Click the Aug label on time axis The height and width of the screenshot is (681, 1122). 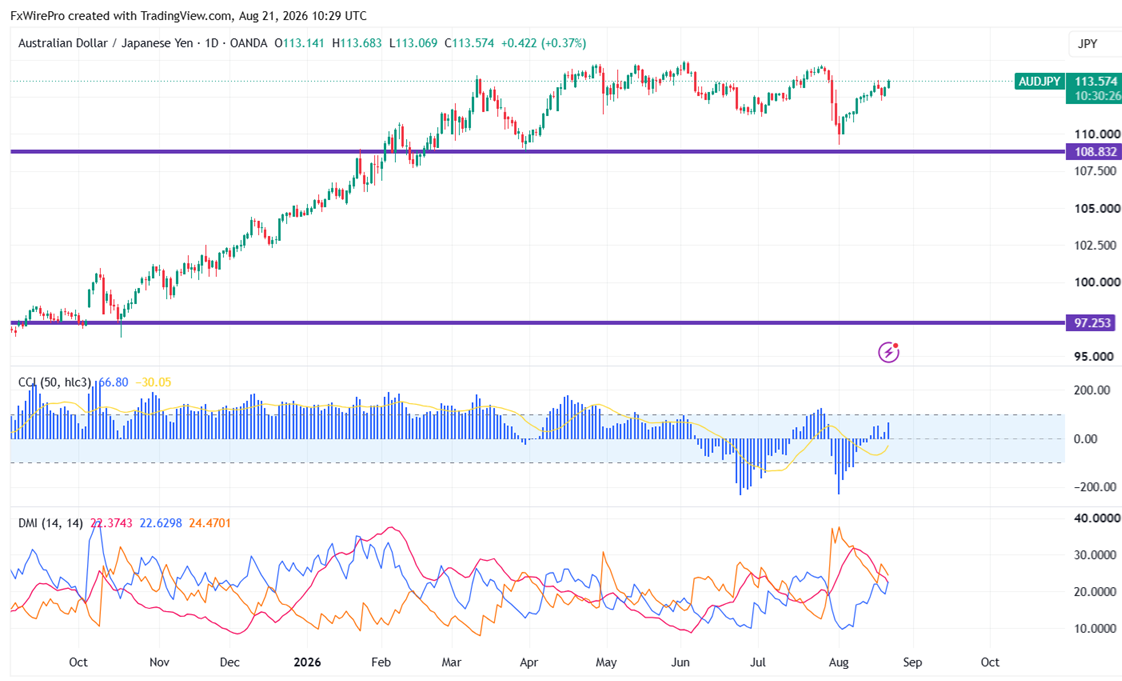click(838, 662)
